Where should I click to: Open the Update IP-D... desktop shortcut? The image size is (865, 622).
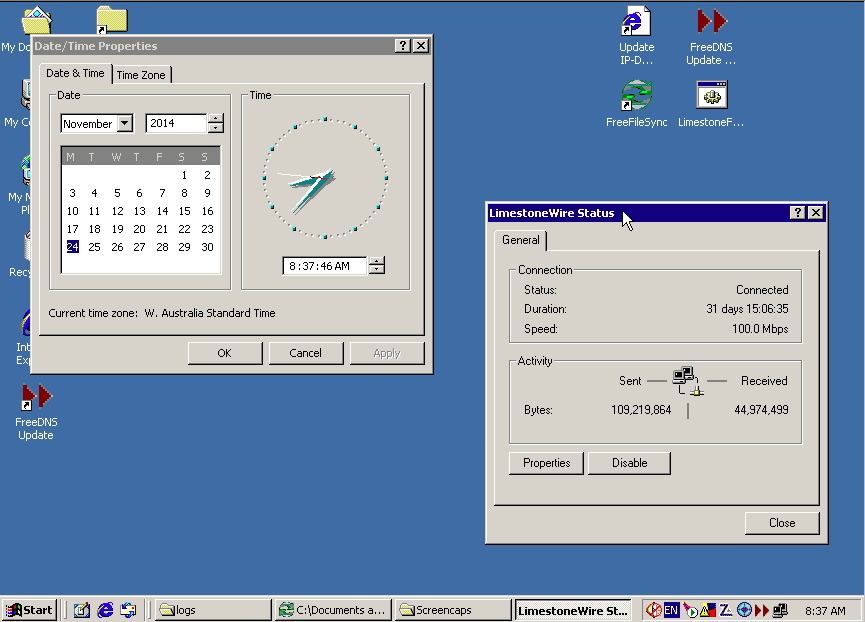pos(636,35)
